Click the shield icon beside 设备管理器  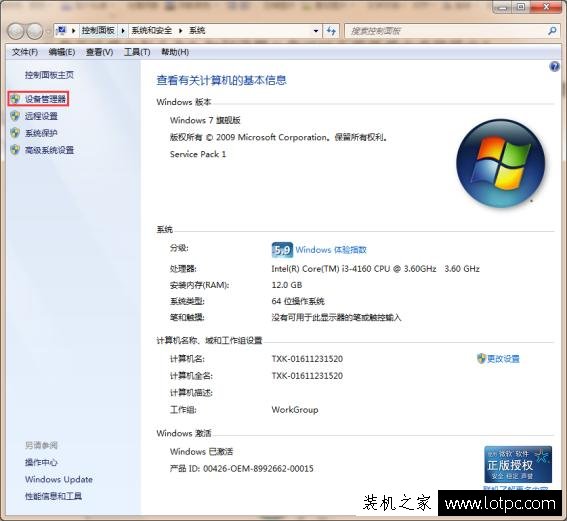[x=15, y=99]
